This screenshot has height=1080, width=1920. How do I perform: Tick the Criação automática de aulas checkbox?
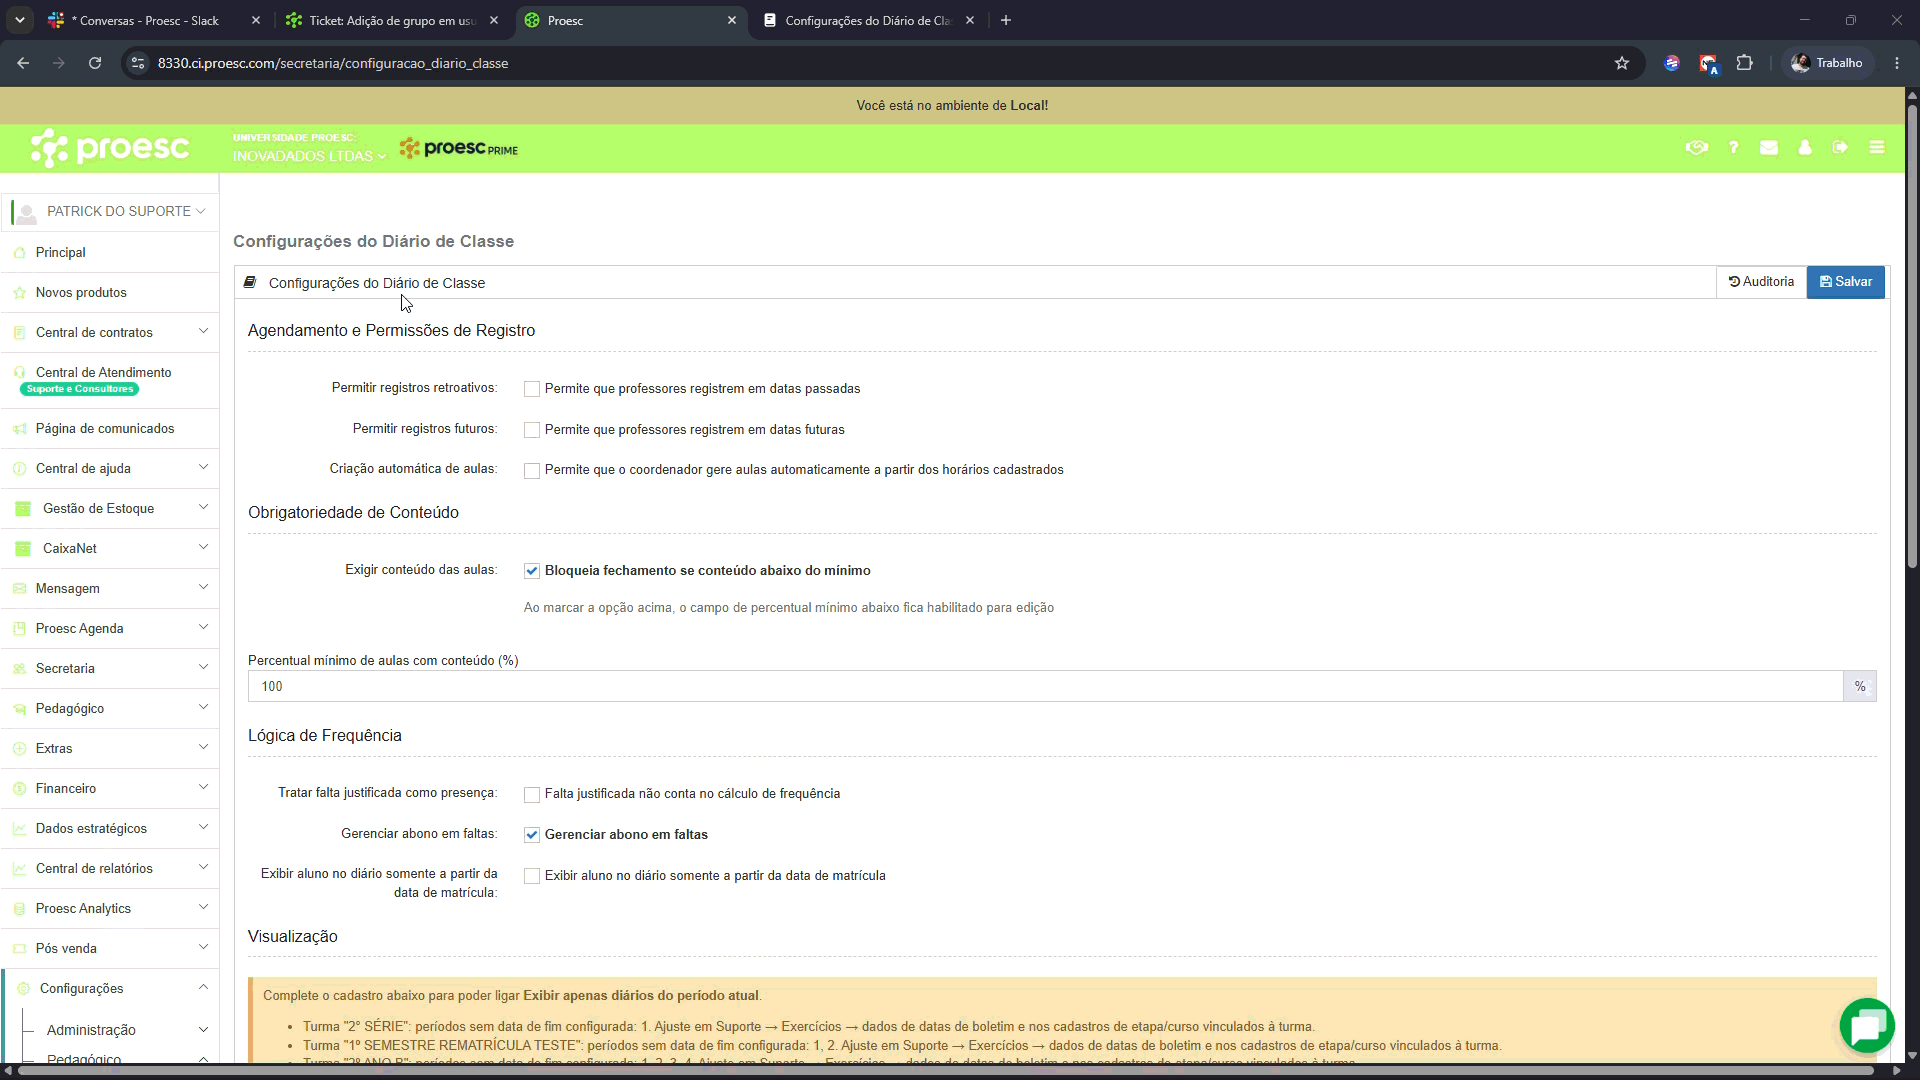[532, 470]
